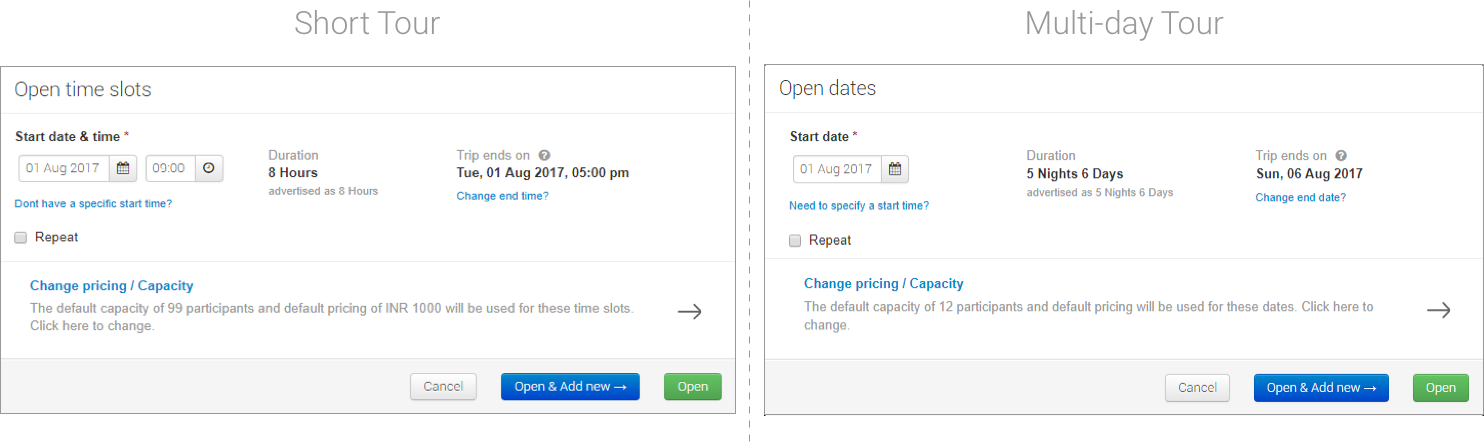Open calendar picker in Multi-day Tour dialog

click(895, 169)
